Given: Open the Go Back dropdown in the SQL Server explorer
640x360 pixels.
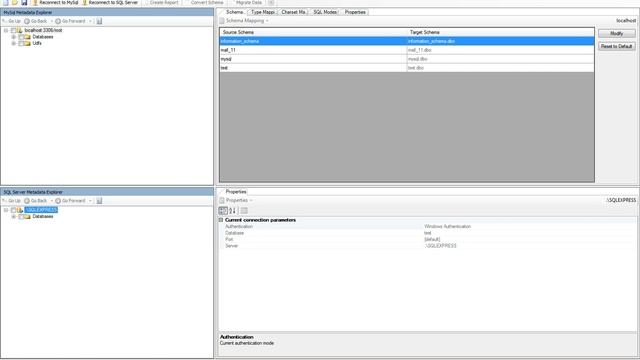Looking at the screenshot, I should (x=51, y=200).
